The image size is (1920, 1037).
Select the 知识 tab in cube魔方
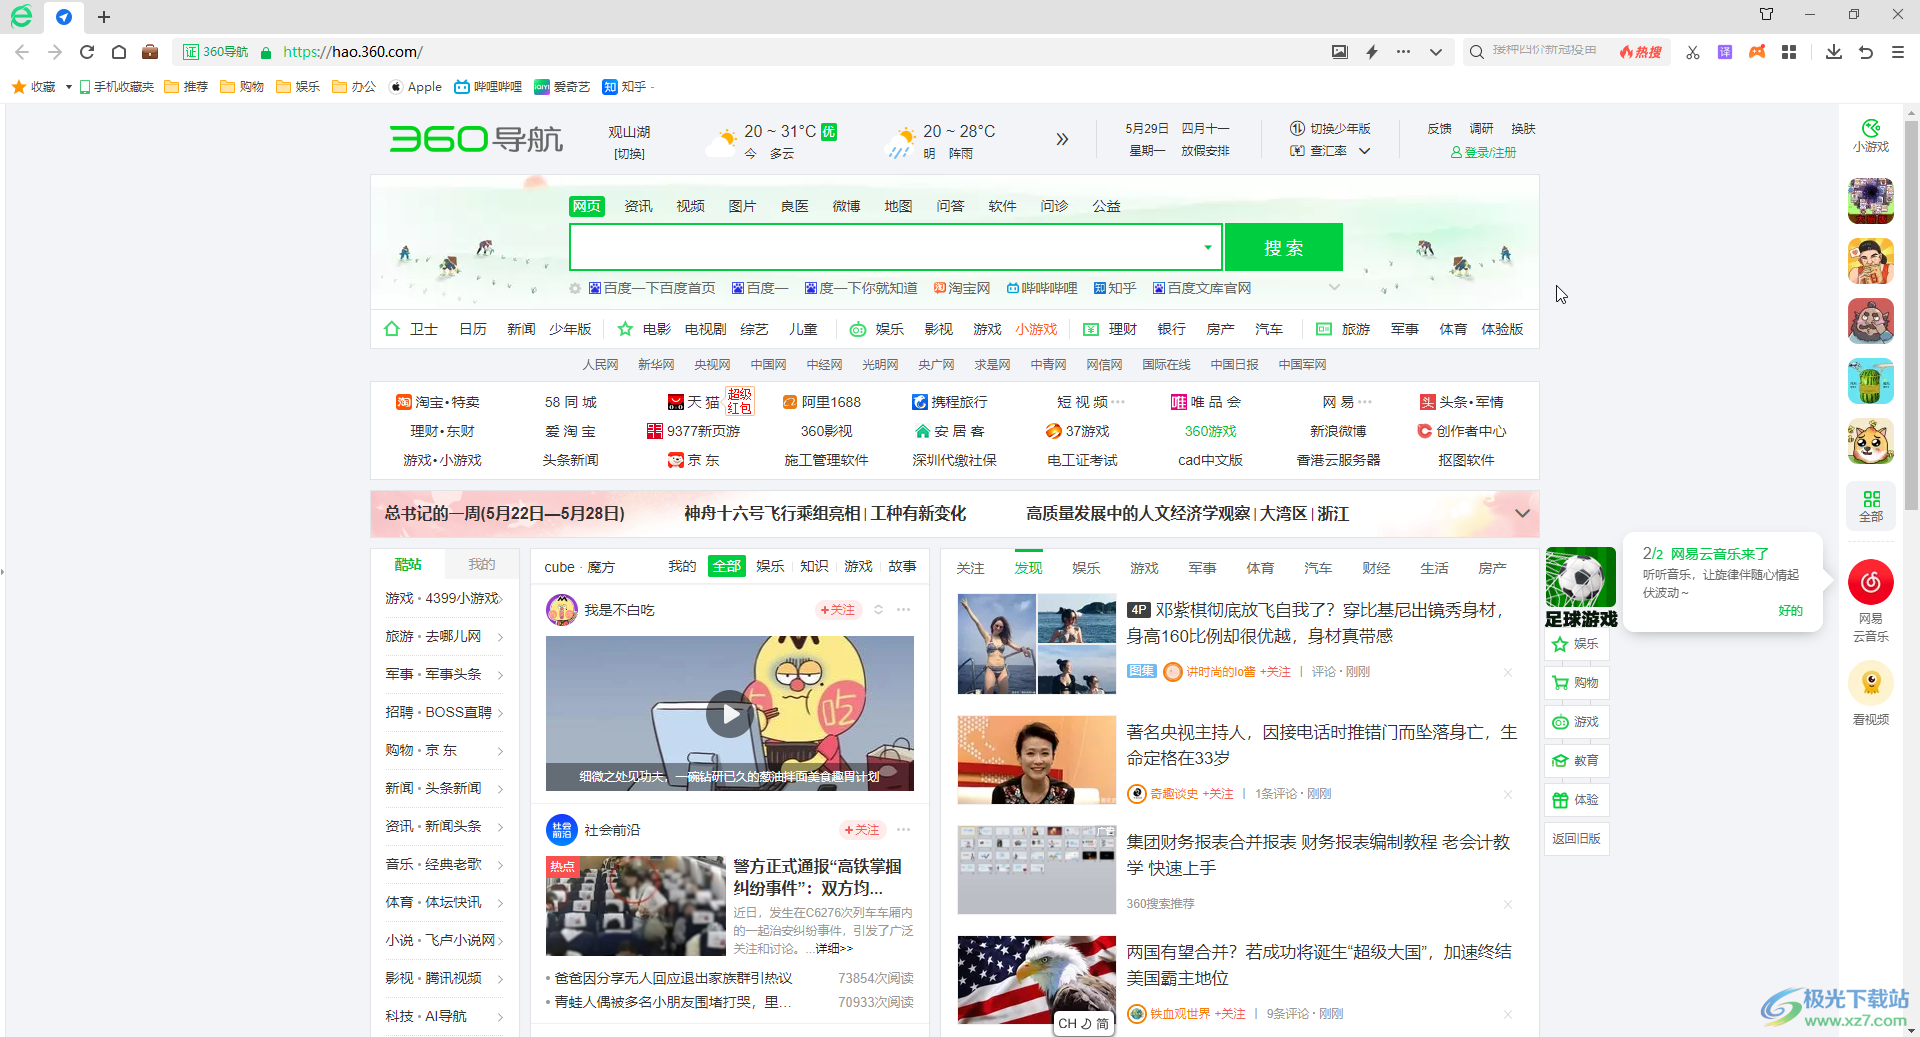pos(814,566)
